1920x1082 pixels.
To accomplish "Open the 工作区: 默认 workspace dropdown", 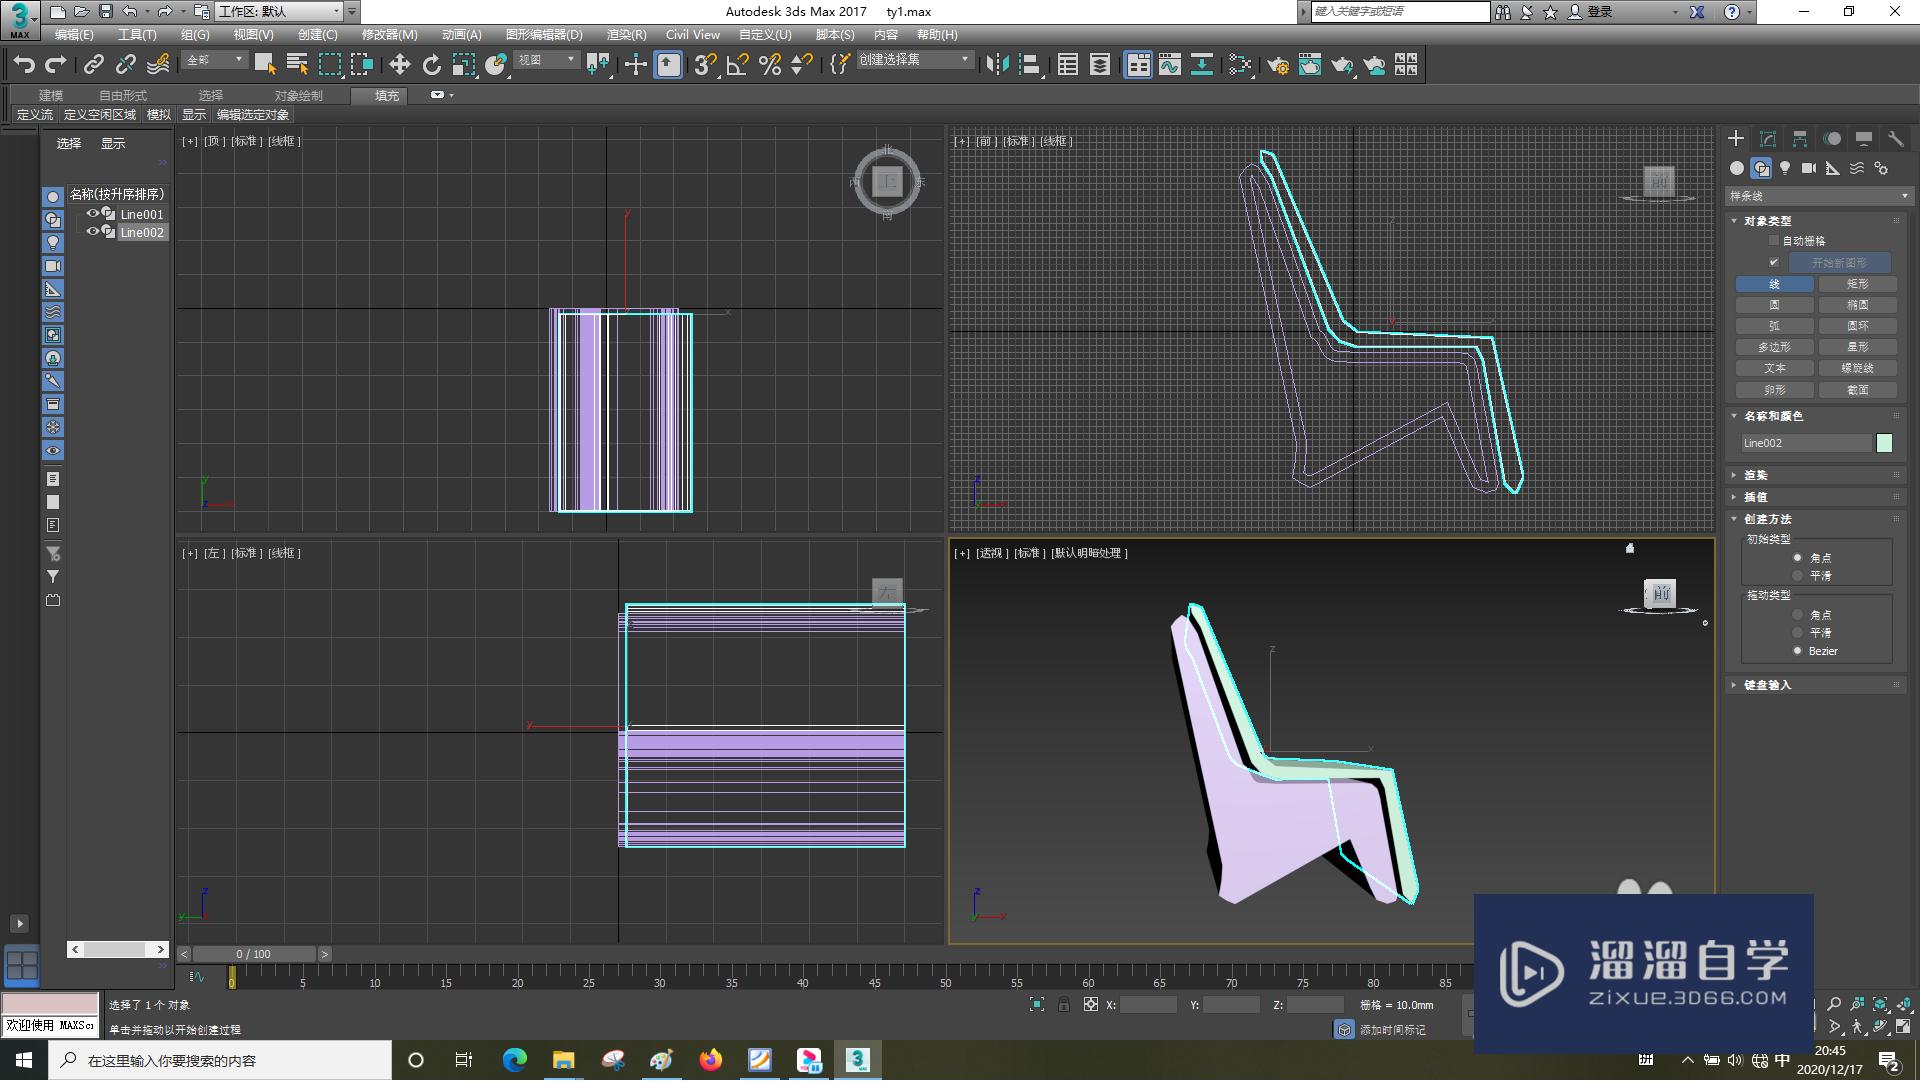I will [279, 12].
